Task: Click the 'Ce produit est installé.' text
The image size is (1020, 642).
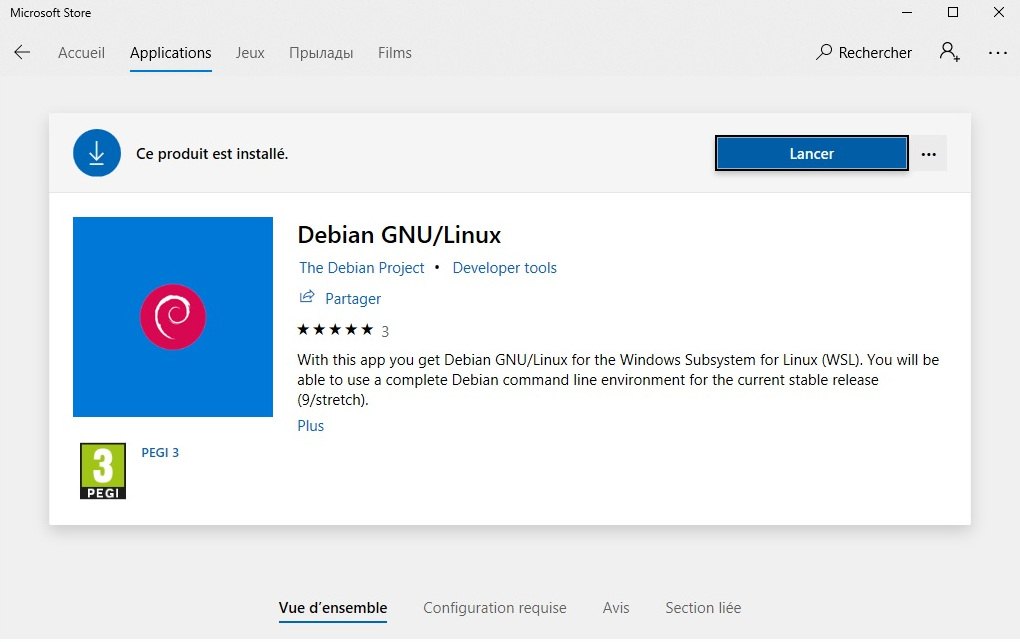Action: (212, 154)
